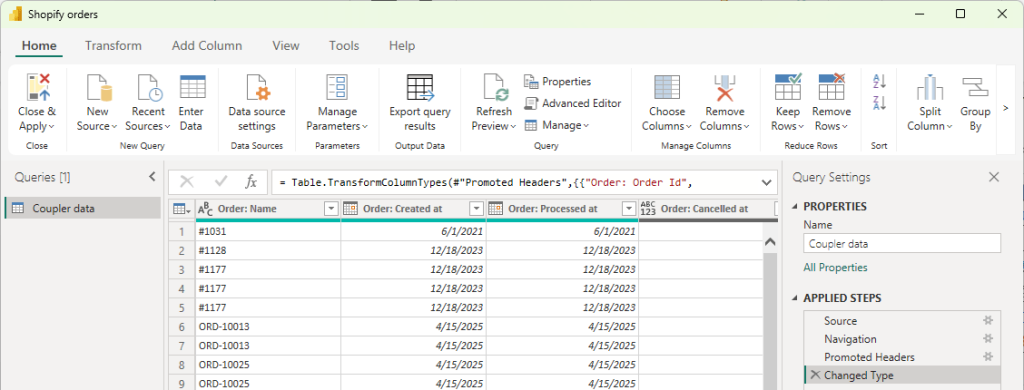Viewport: 1024px width, 390px height.
Task: Click into the formula bar text
Action: pyautogui.click(x=485, y=183)
